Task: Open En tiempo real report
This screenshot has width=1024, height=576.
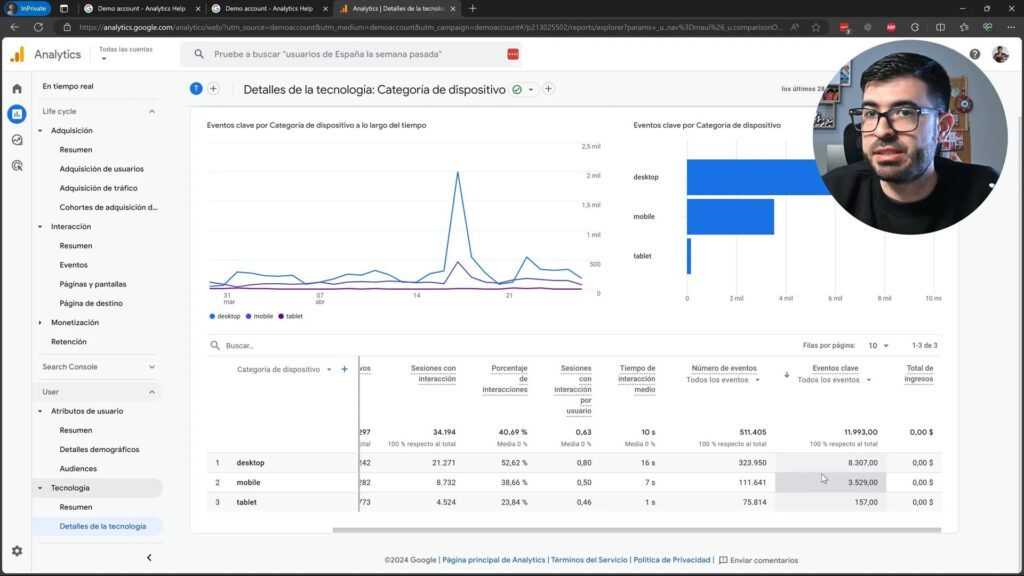Action: 68,86
